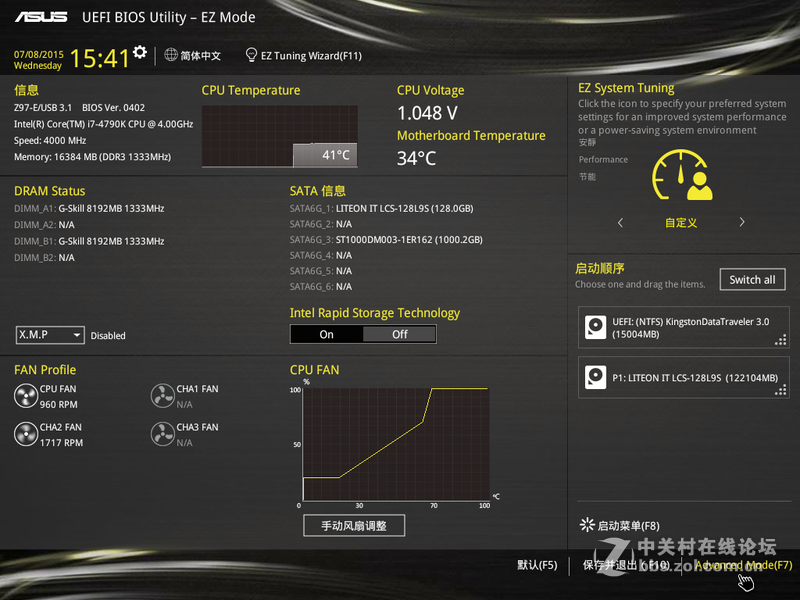Launch the EZ Tuning Wizard (F11)

(303, 55)
